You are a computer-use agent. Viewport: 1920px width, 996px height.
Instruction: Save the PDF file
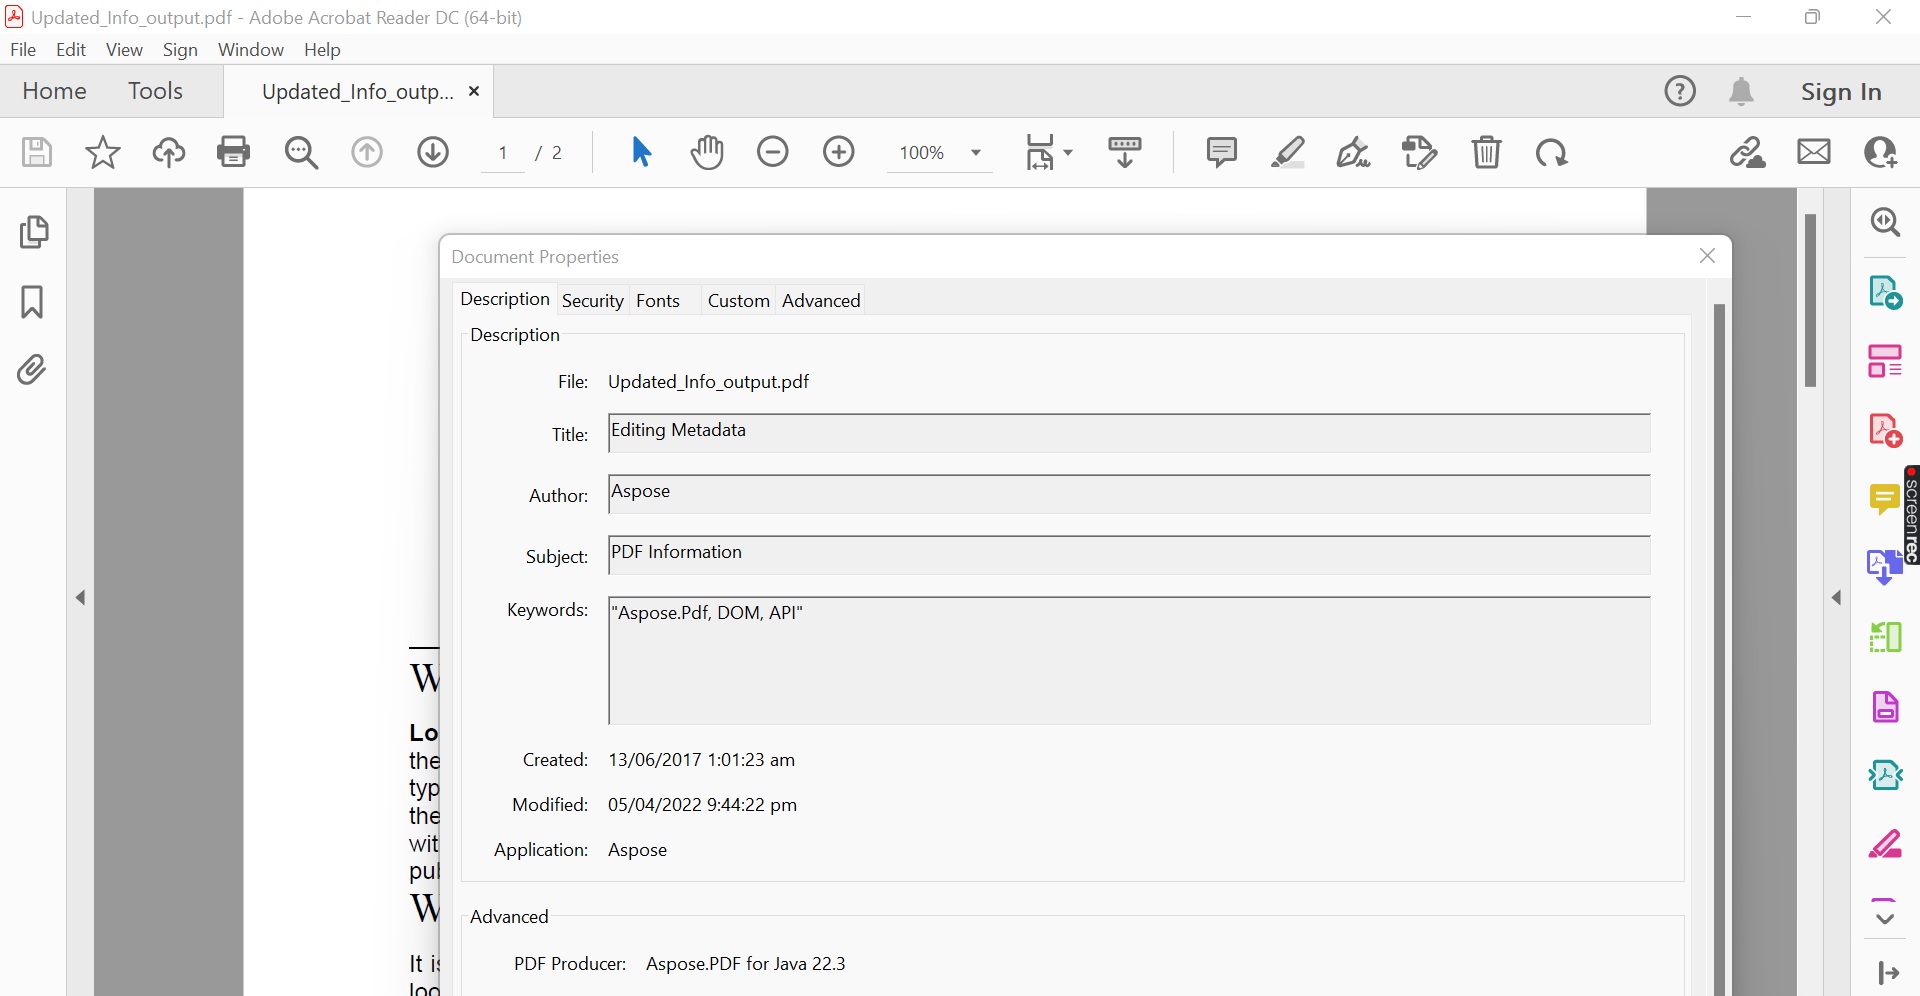(36, 152)
